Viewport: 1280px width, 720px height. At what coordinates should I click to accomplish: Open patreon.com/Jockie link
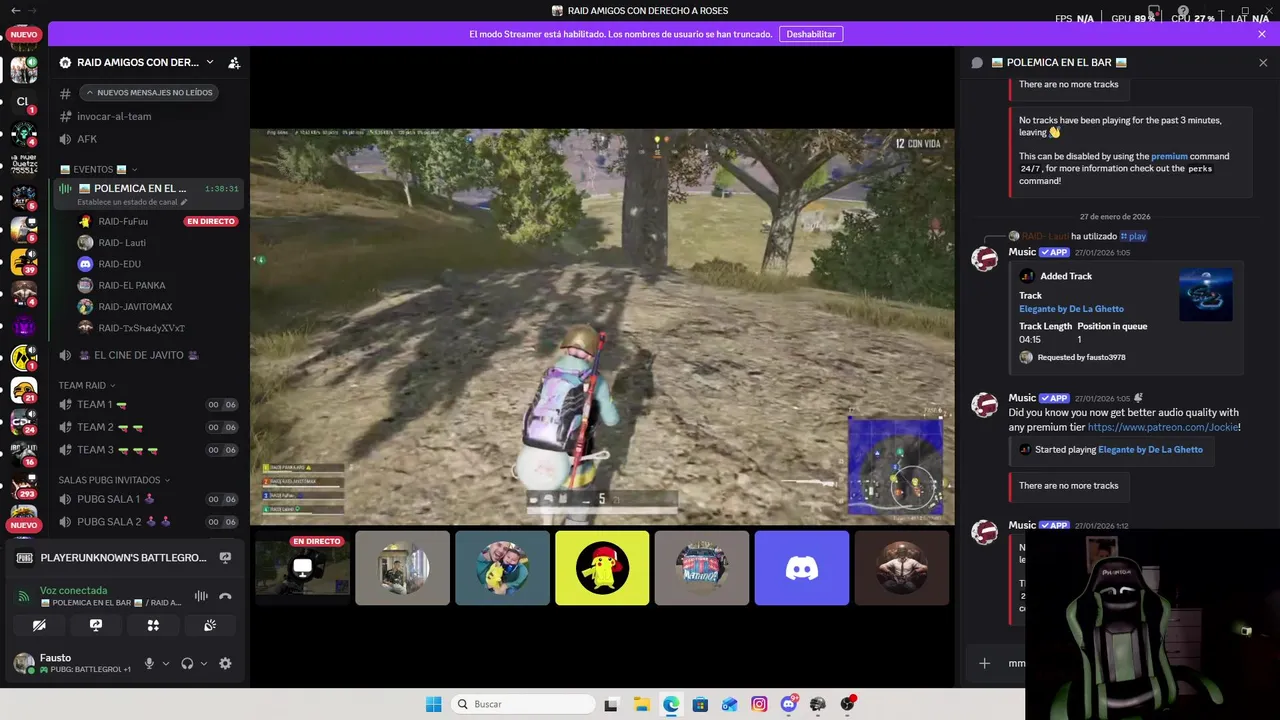click(1163, 427)
